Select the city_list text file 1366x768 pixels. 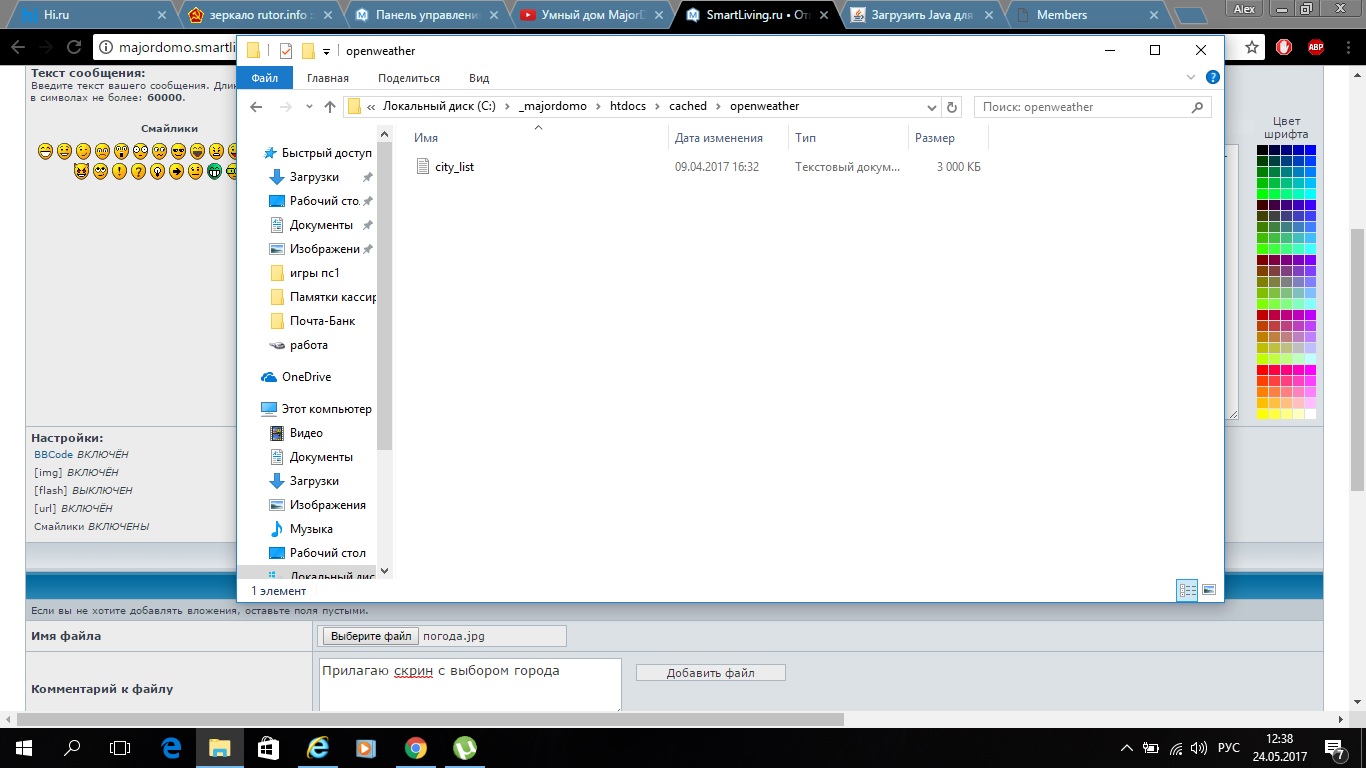(x=455, y=167)
